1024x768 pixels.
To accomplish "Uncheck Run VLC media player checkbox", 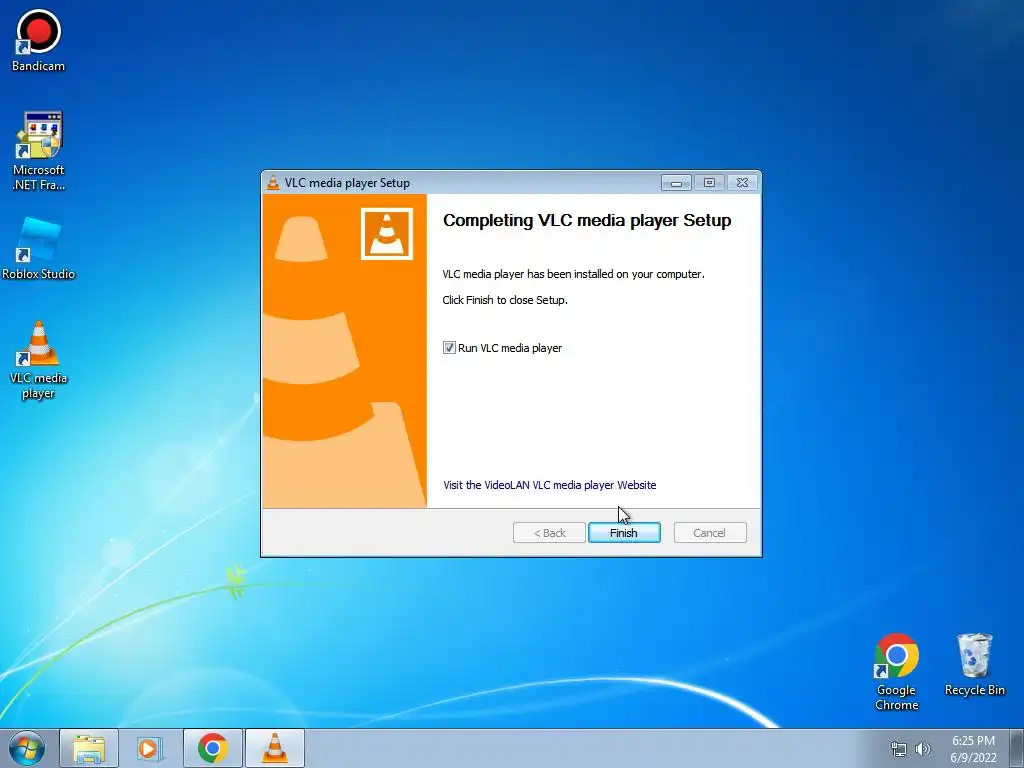I will pos(449,348).
